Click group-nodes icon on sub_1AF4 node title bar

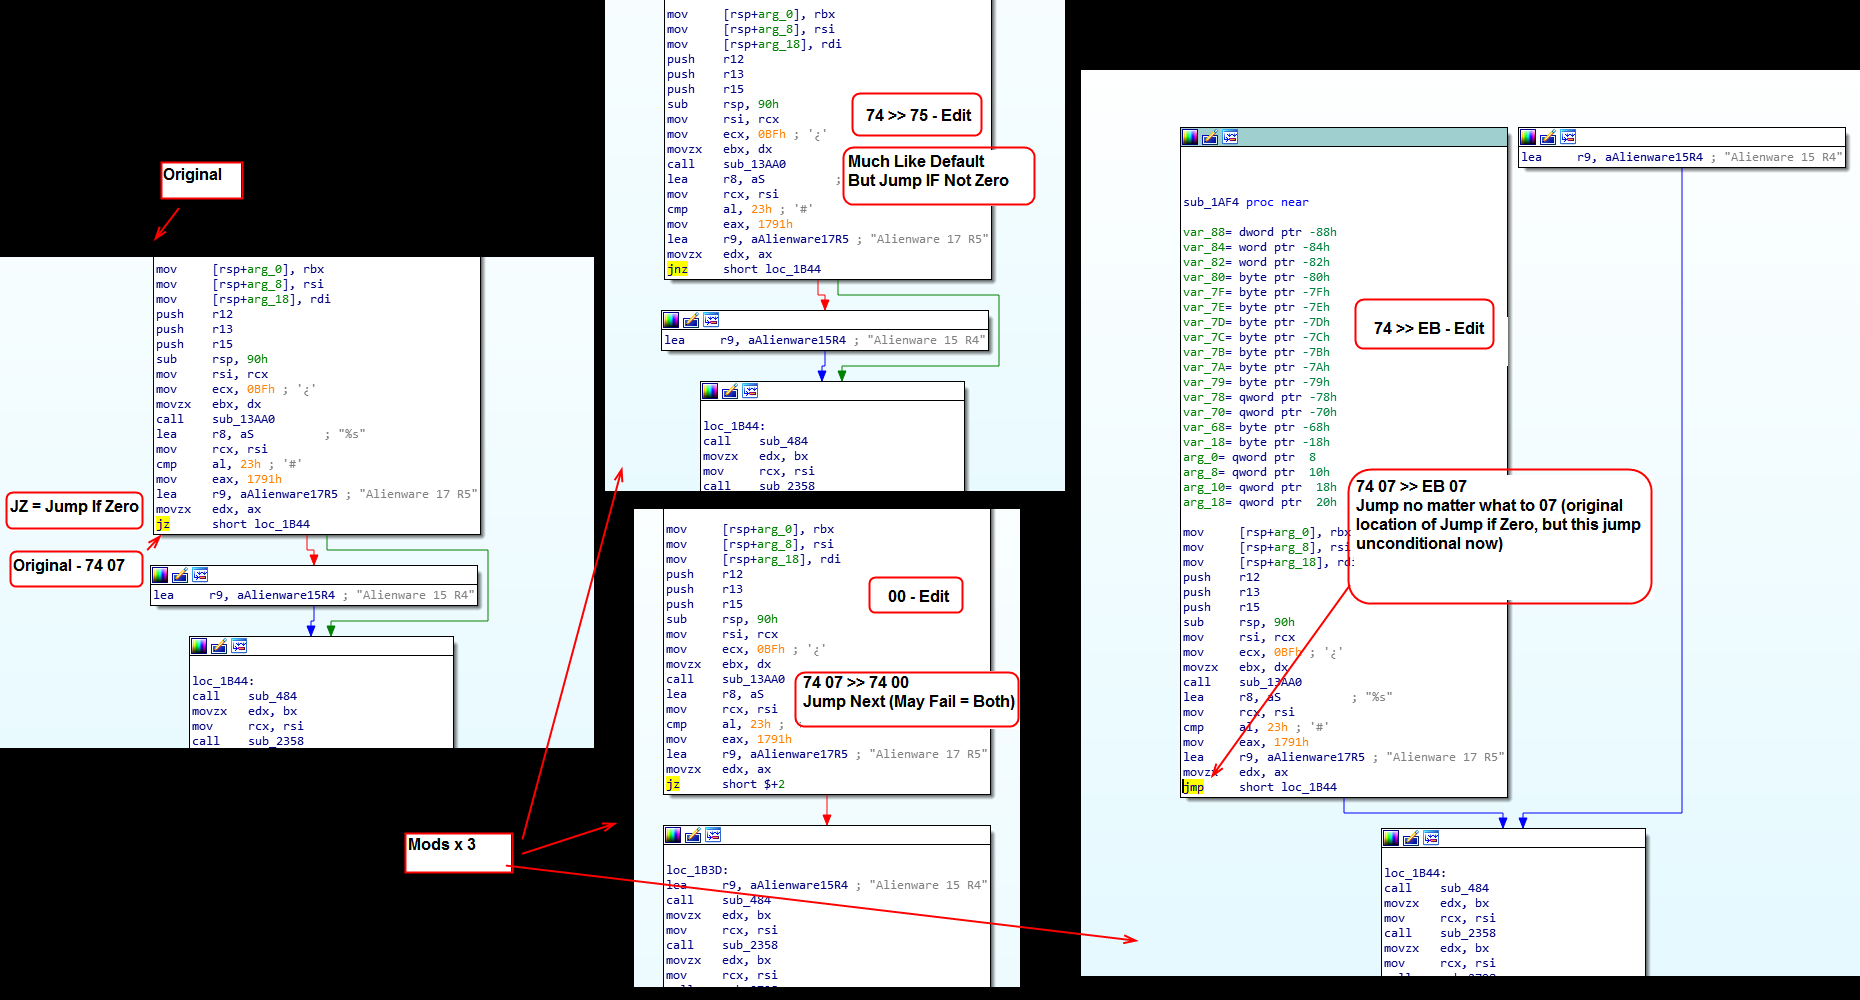coord(1230,137)
